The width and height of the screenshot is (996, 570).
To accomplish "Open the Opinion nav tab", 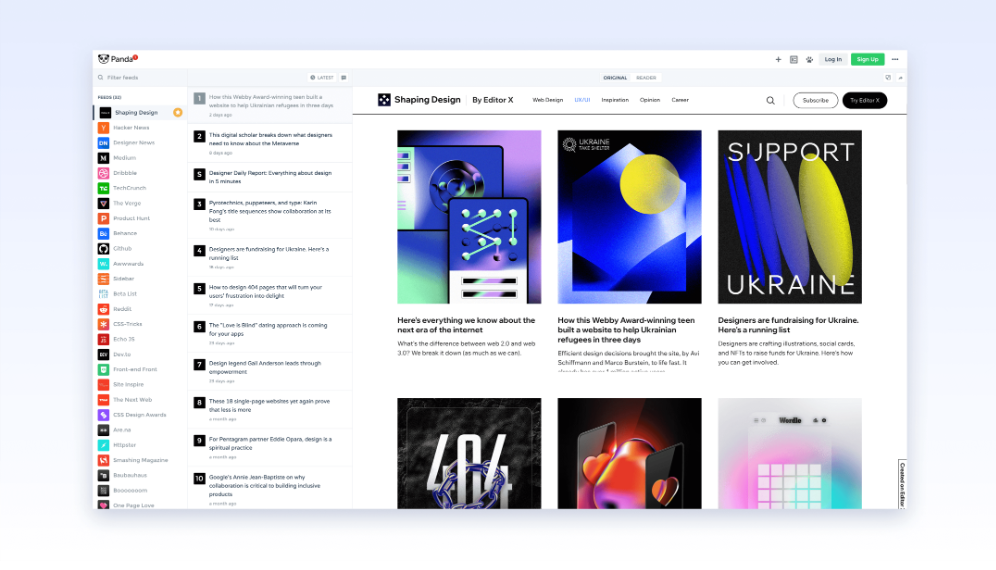I will [650, 100].
